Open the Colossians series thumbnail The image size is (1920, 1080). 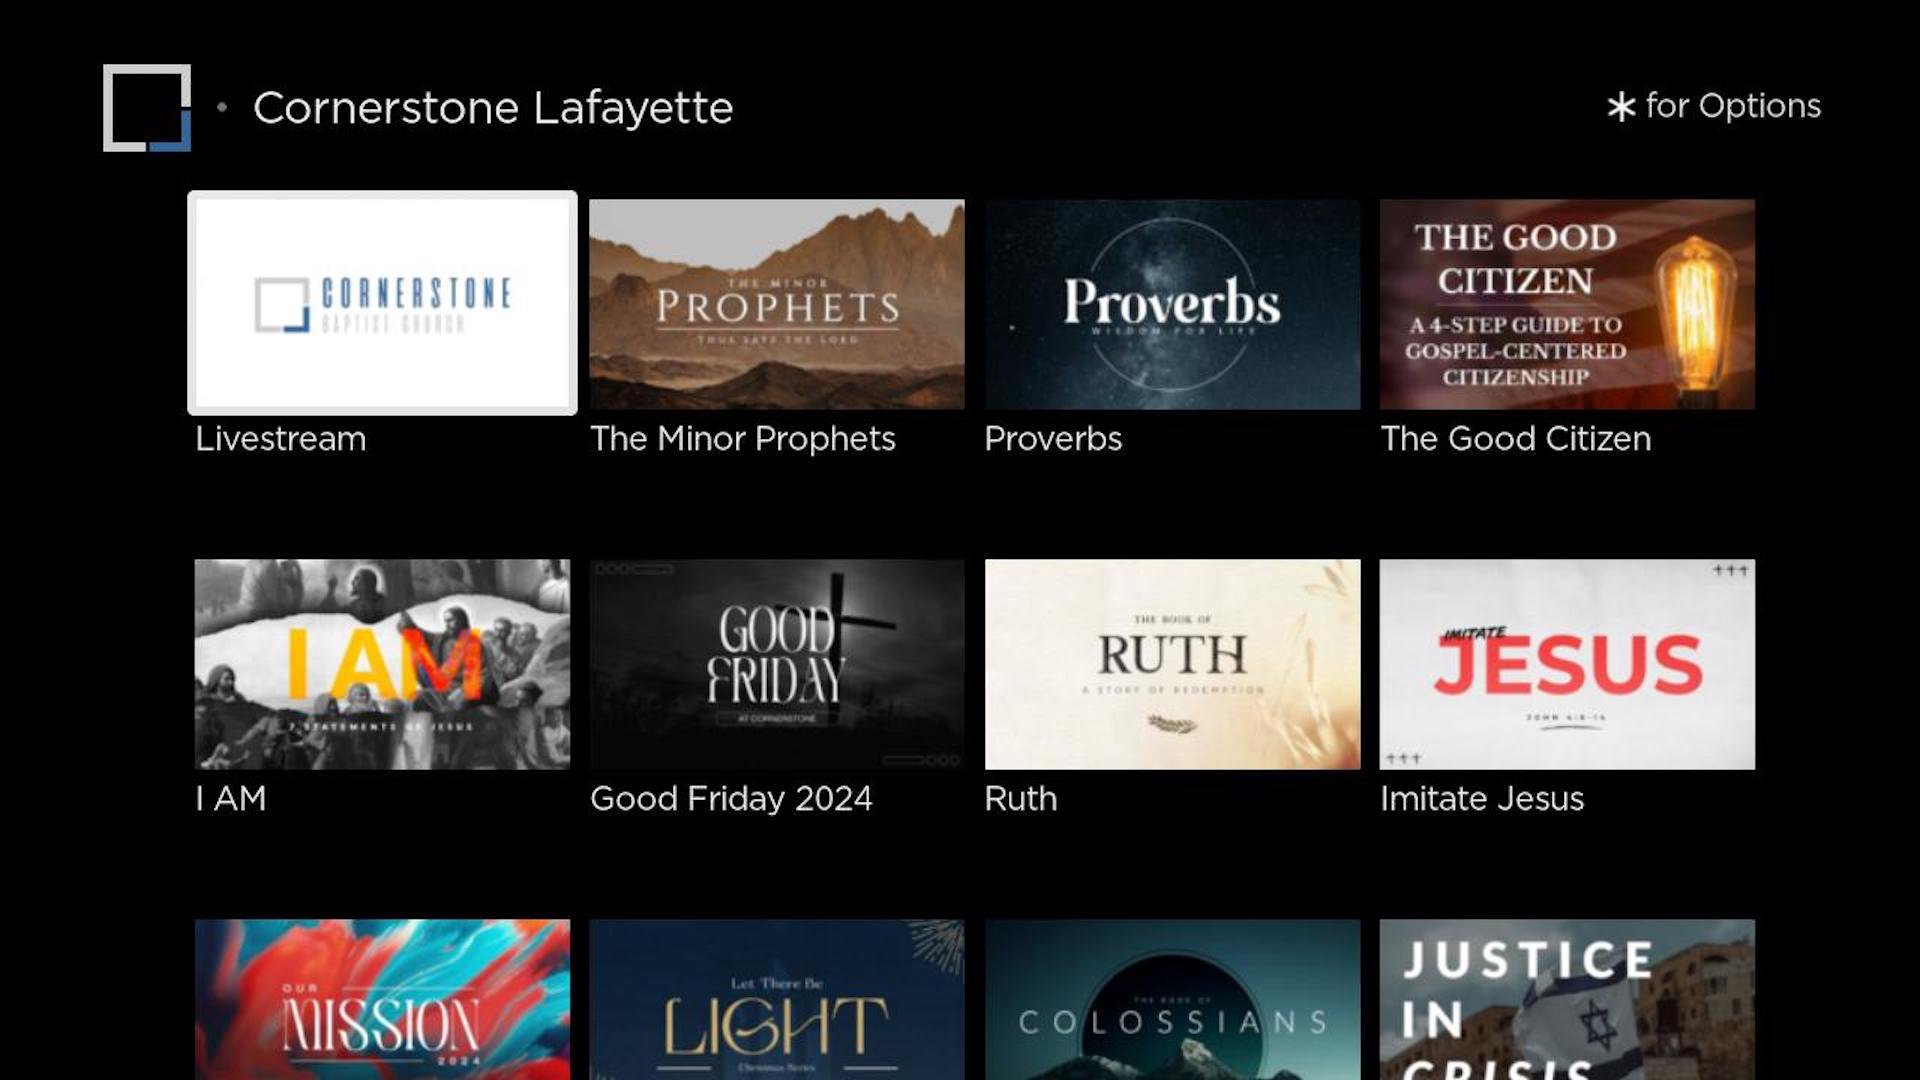click(x=1172, y=1000)
